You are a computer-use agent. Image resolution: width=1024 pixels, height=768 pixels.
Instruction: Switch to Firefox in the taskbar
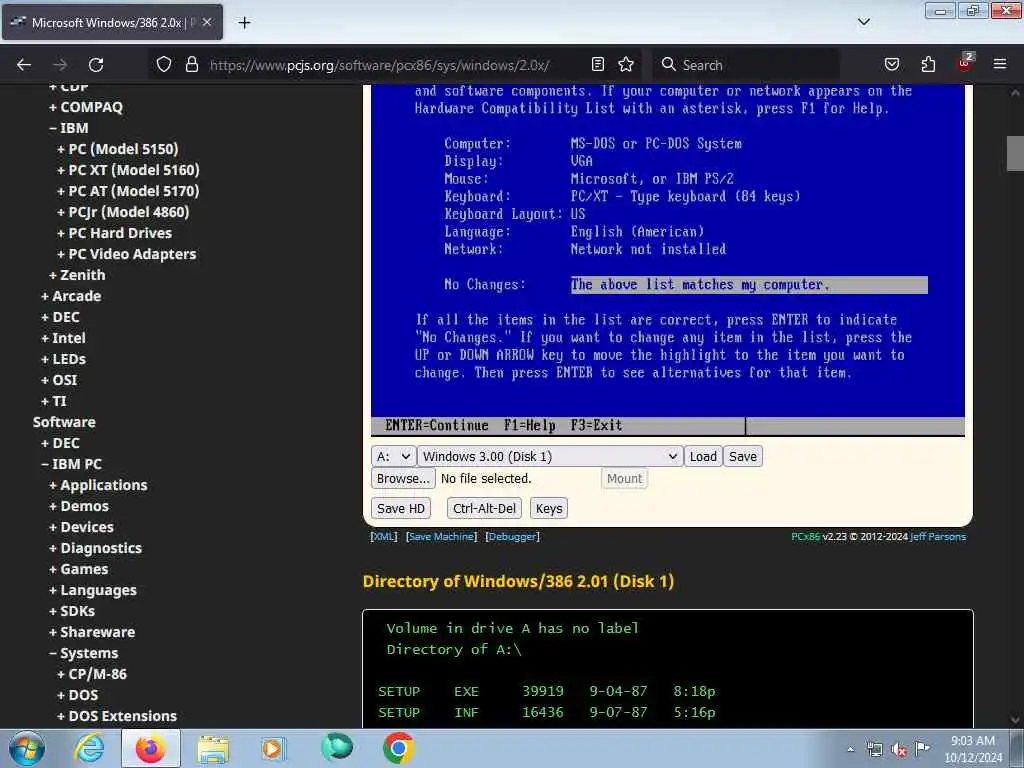(x=151, y=748)
